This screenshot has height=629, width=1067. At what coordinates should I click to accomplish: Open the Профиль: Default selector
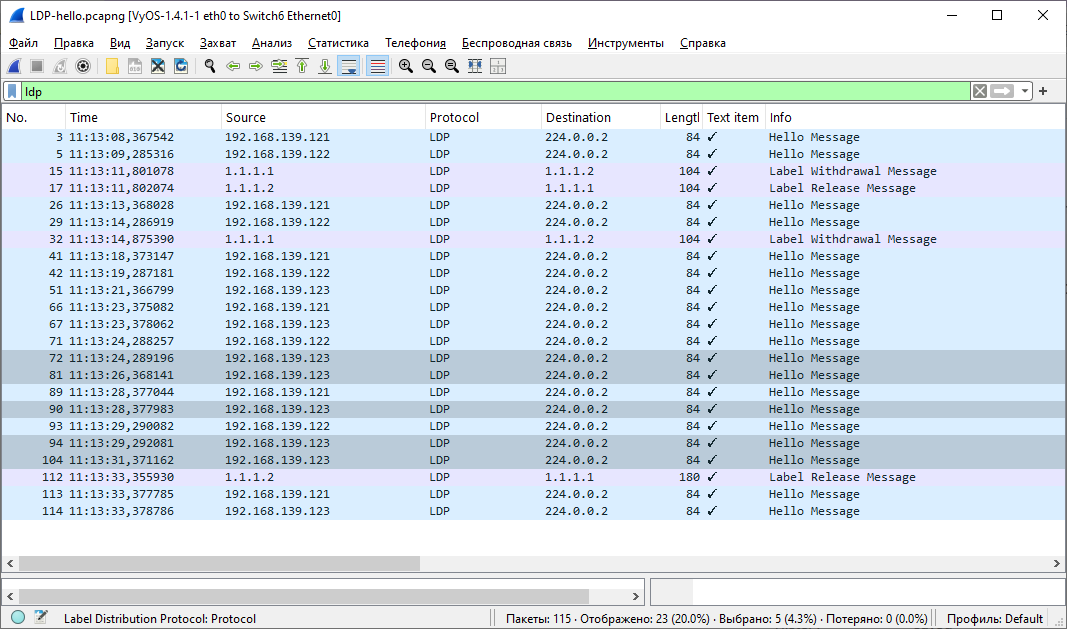pyautogui.click(x=994, y=618)
